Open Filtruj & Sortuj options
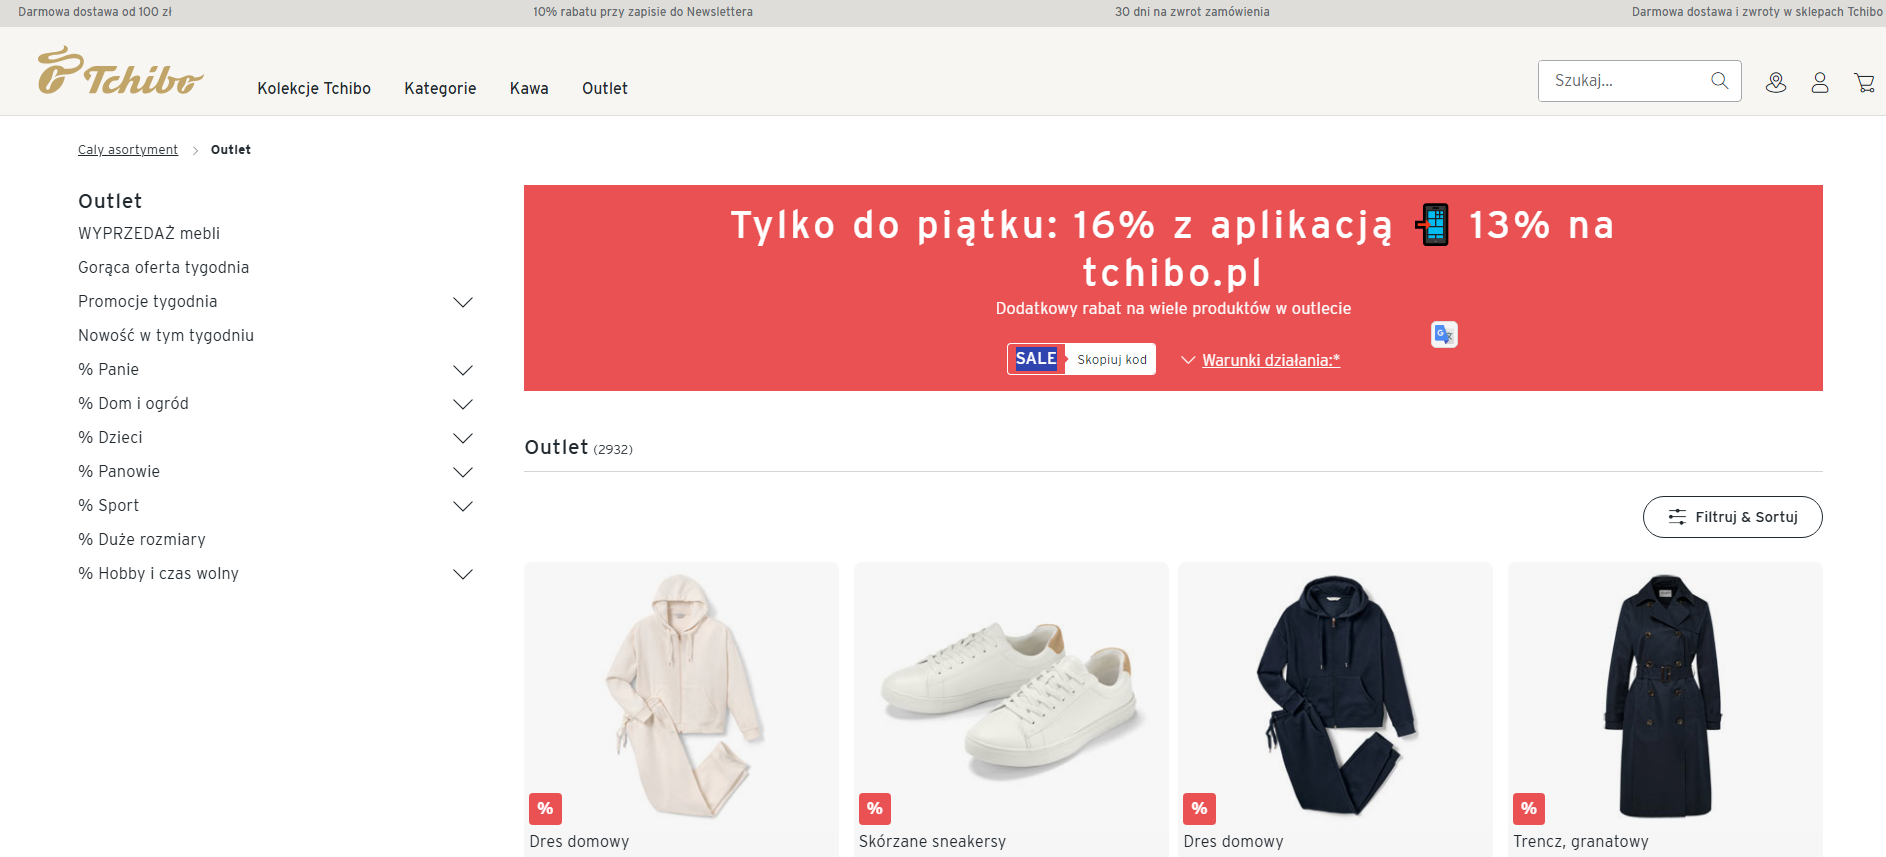Image resolution: width=1886 pixels, height=857 pixels. 1732,517
